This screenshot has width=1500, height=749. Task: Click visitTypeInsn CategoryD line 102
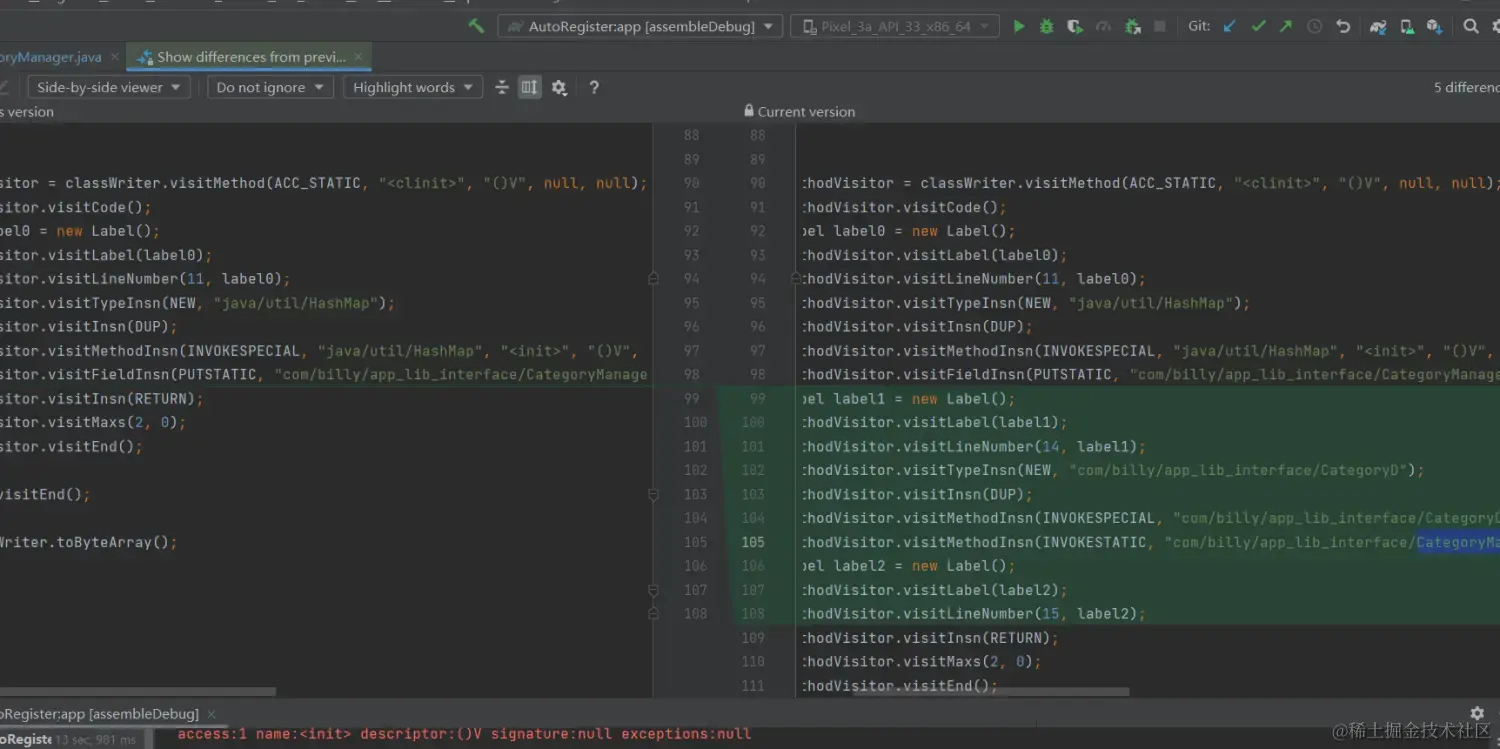1112,470
